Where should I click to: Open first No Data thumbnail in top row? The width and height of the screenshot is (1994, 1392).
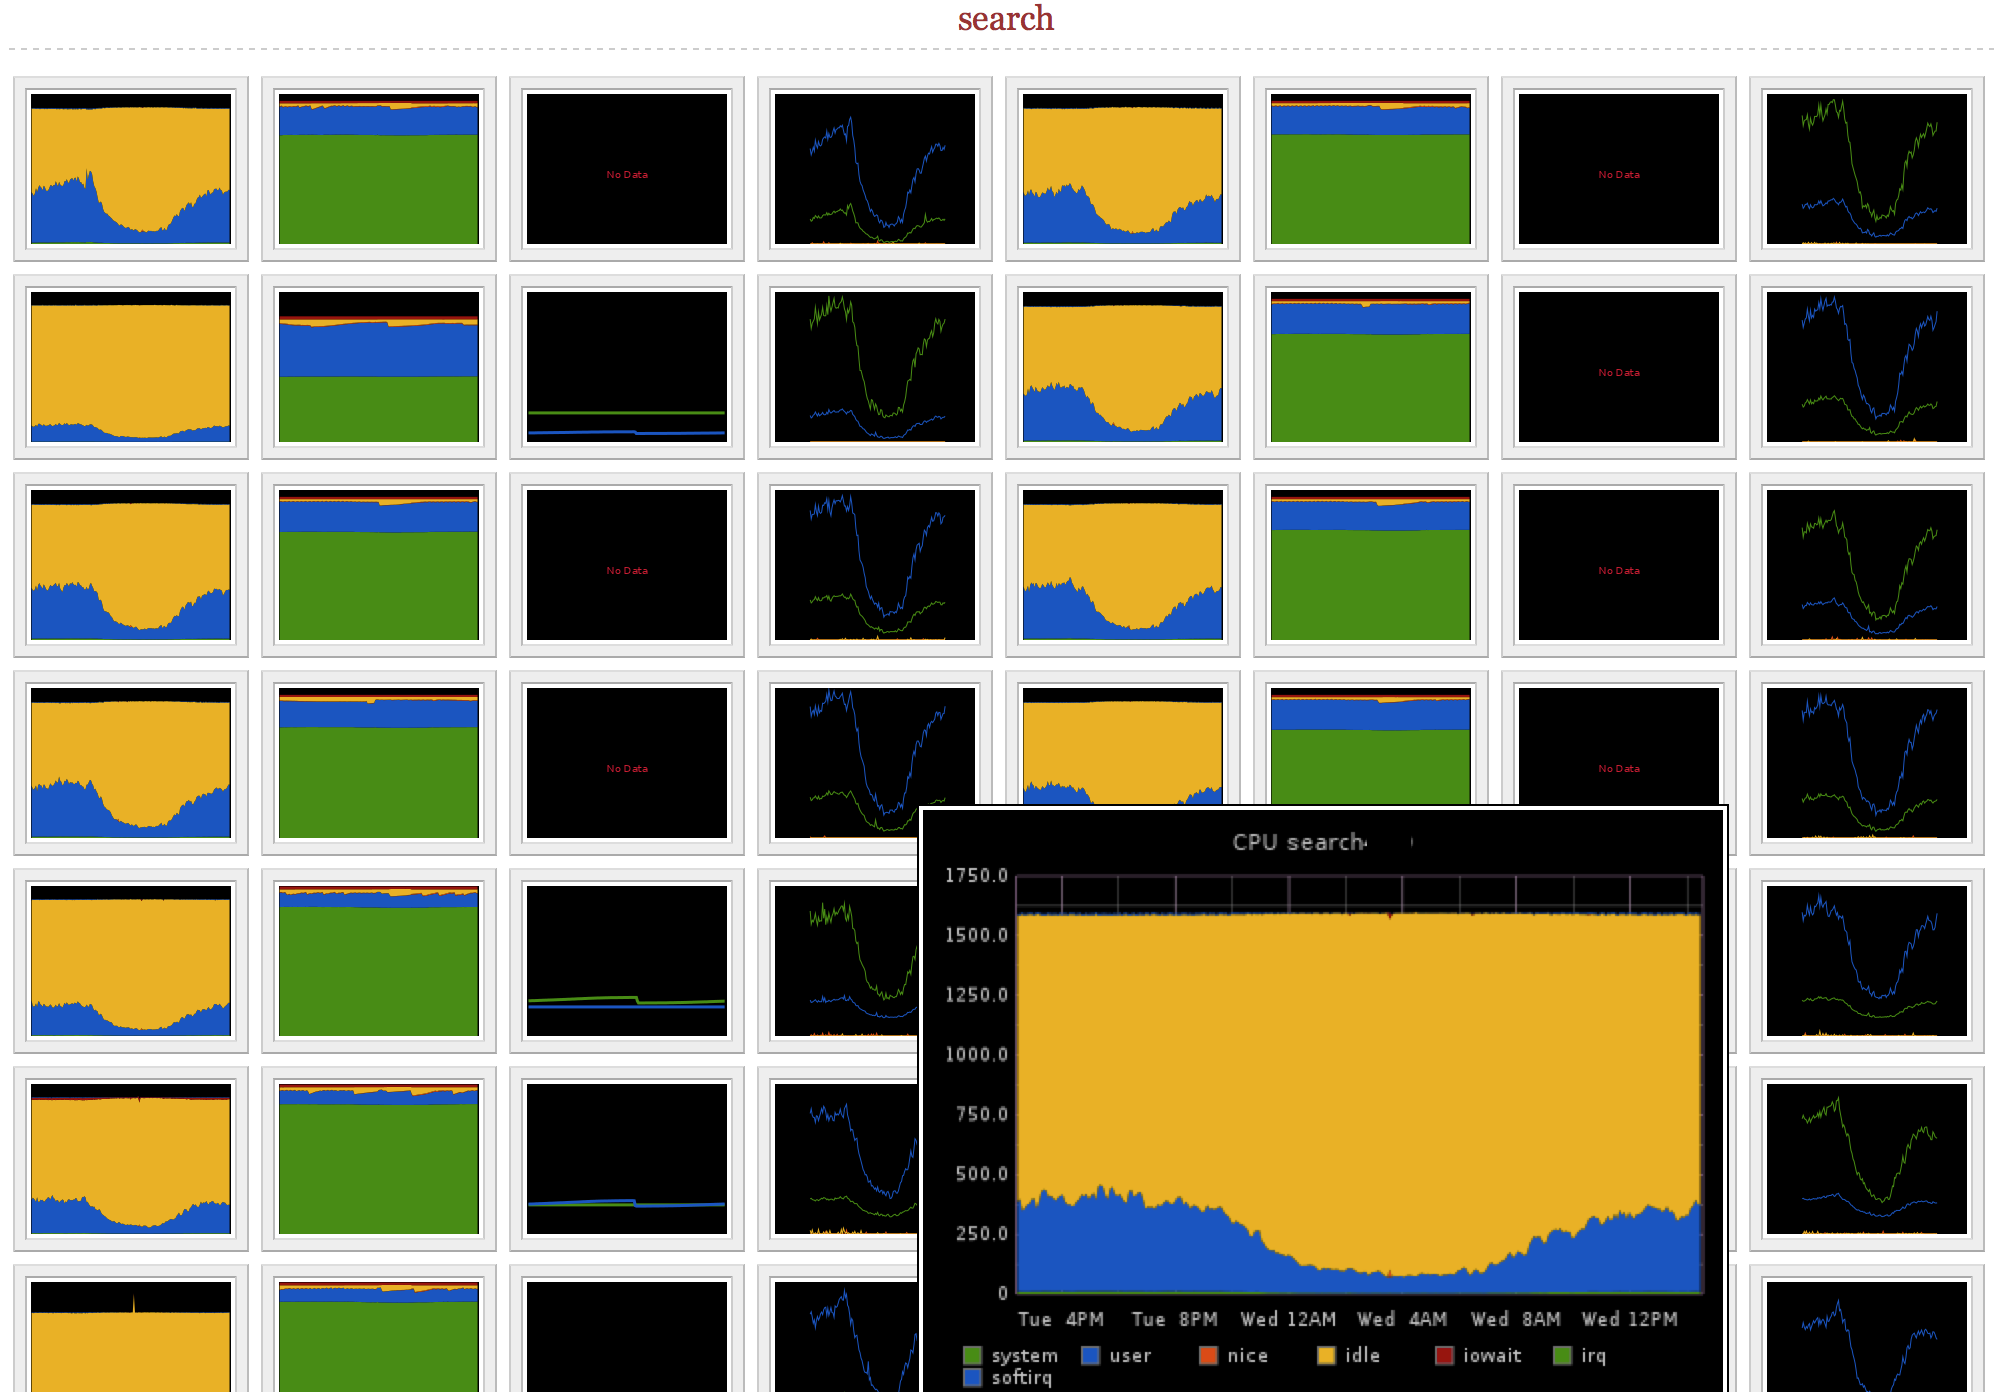click(627, 169)
